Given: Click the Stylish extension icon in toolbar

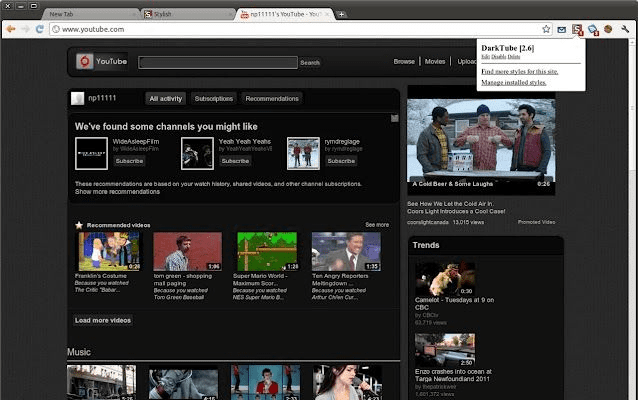Looking at the screenshot, I should (577, 30).
